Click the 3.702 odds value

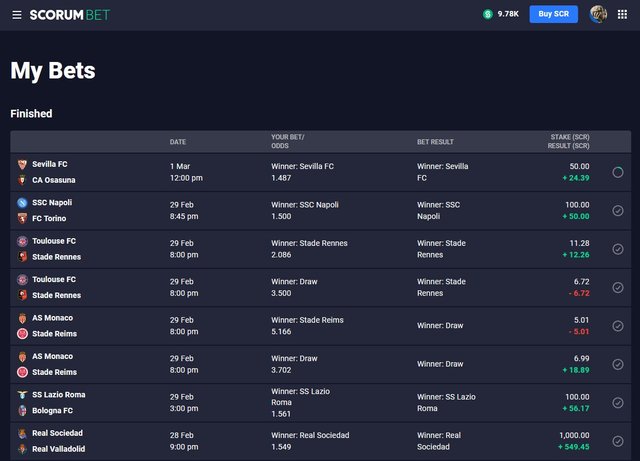tap(281, 370)
